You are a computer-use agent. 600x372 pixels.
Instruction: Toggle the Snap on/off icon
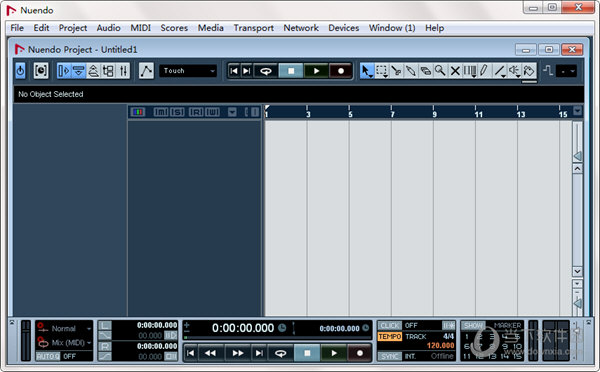548,71
